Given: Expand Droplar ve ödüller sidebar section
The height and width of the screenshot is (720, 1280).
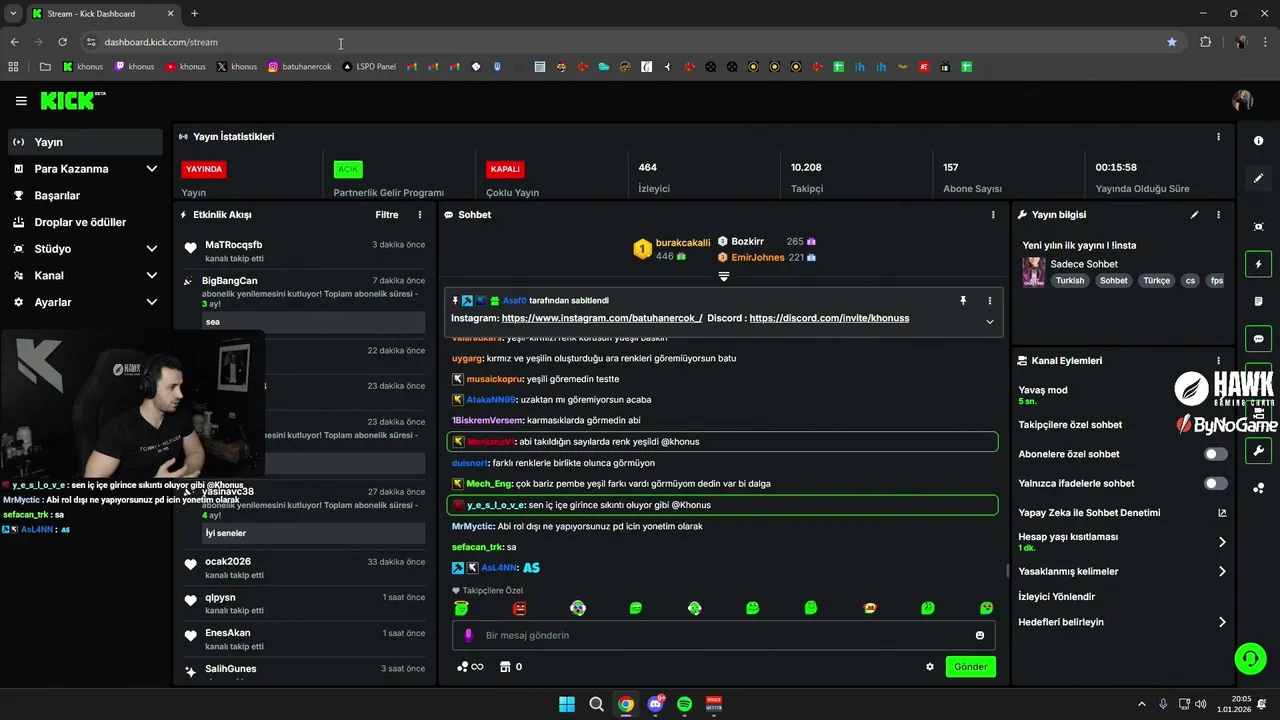Looking at the screenshot, I should tap(85, 222).
